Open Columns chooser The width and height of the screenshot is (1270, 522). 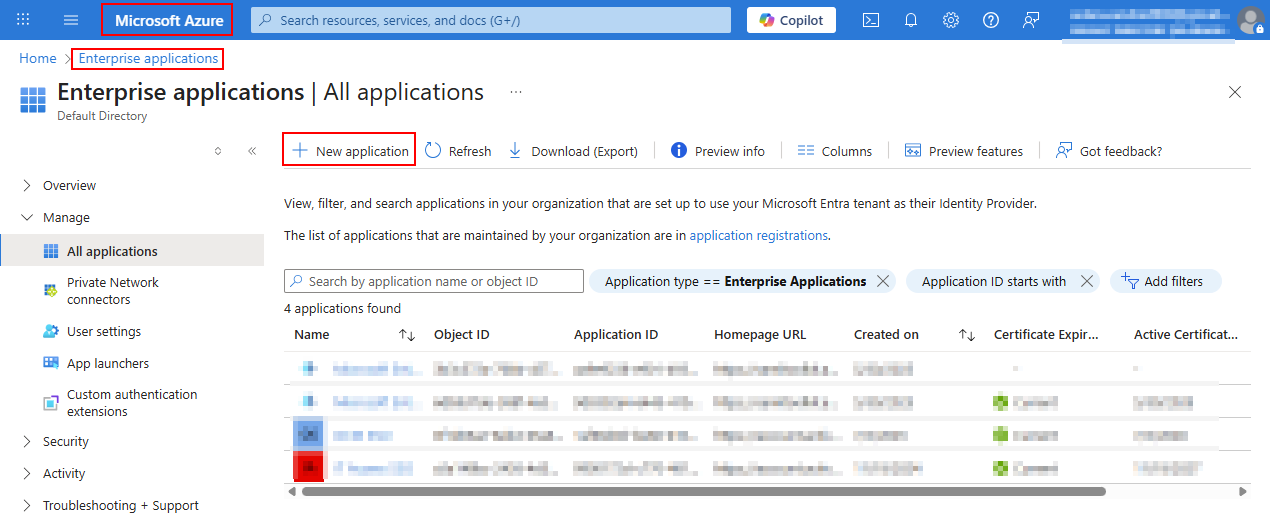coord(835,151)
